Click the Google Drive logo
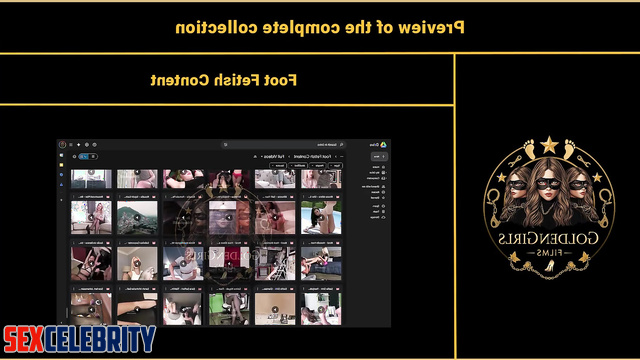The height and width of the screenshot is (360, 640). 383,144
